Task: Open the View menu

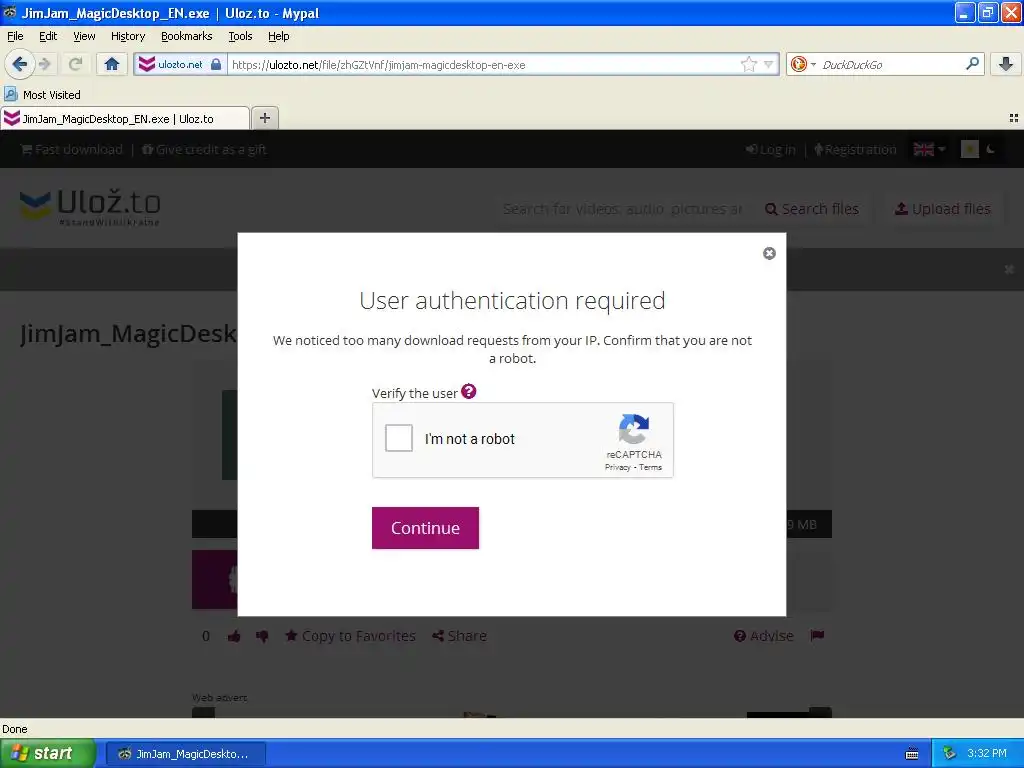Action: 84,36
